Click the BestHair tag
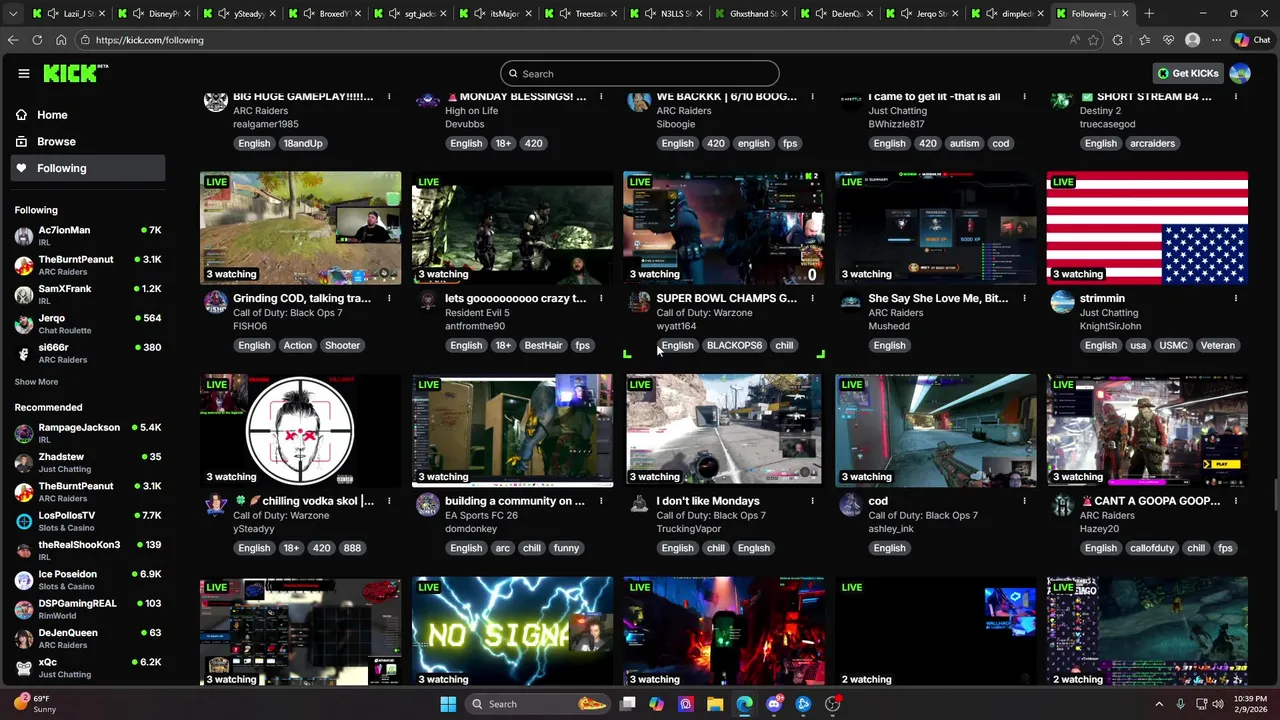Screen dimensions: 1280x720 [x=543, y=345]
